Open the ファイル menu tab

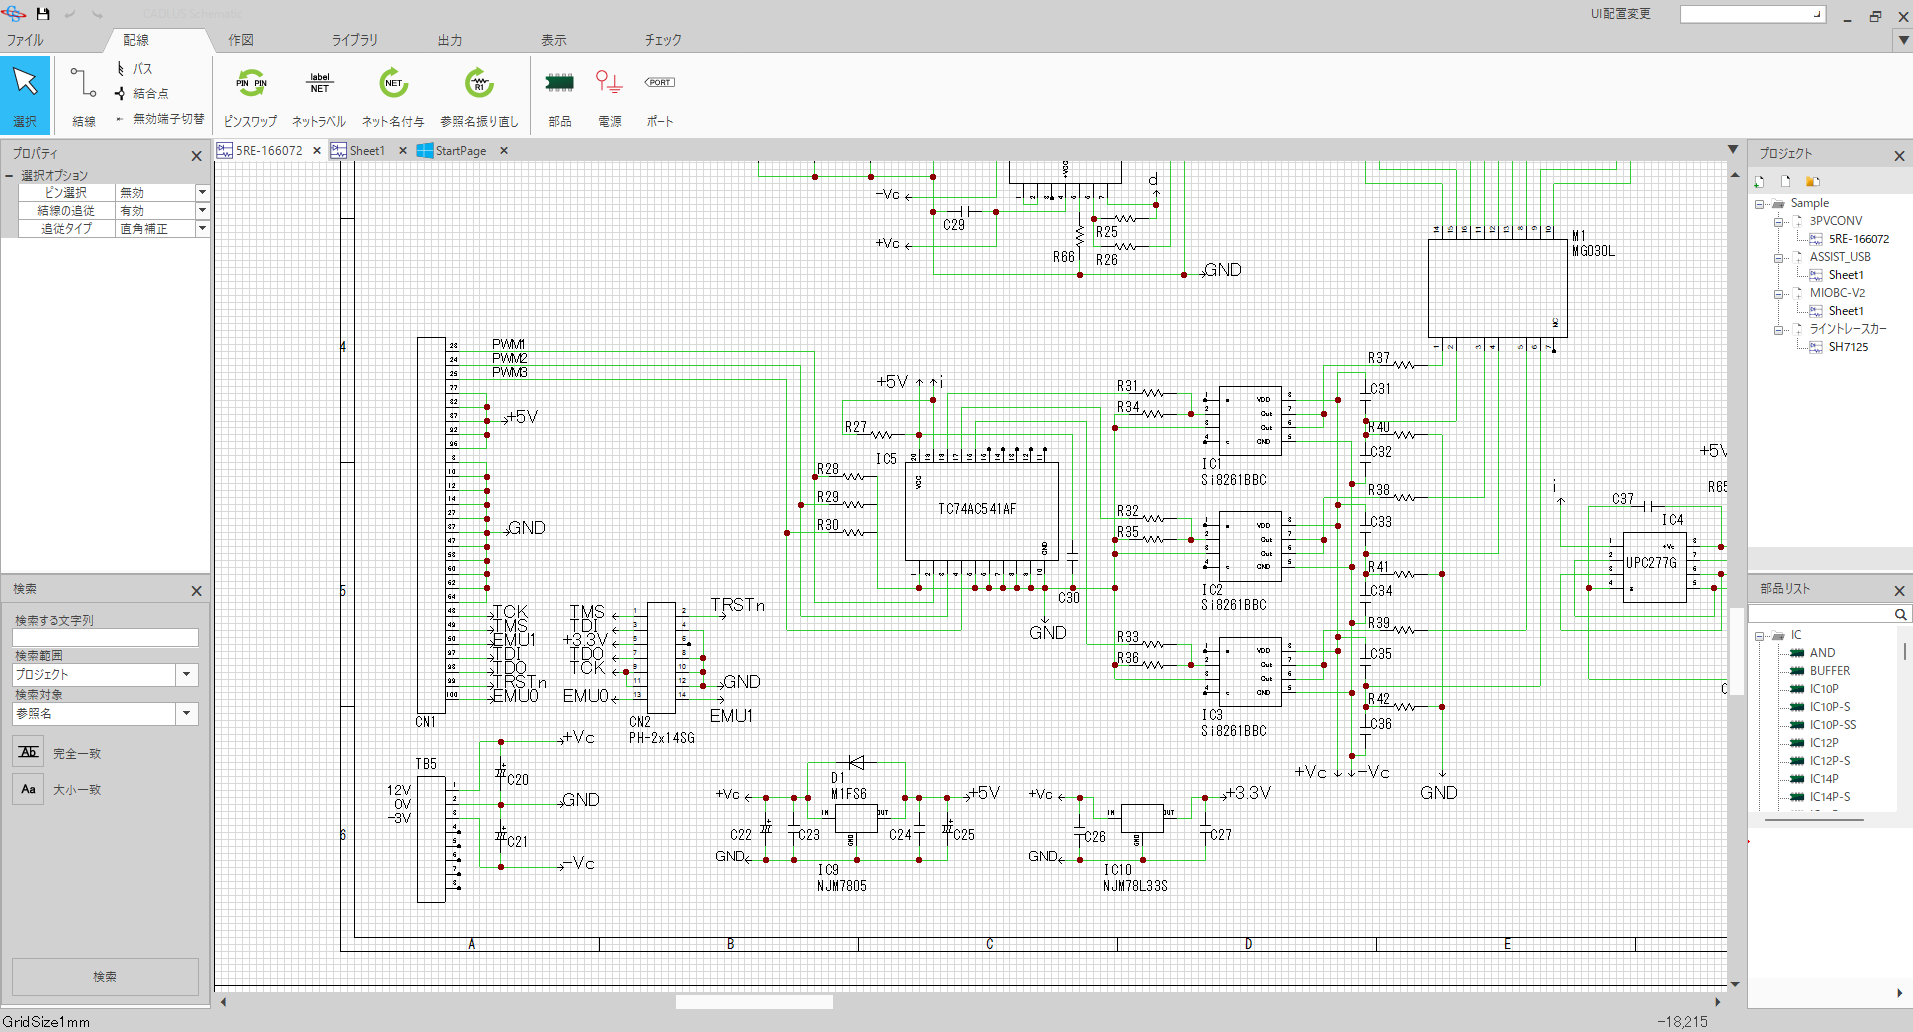coord(25,40)
